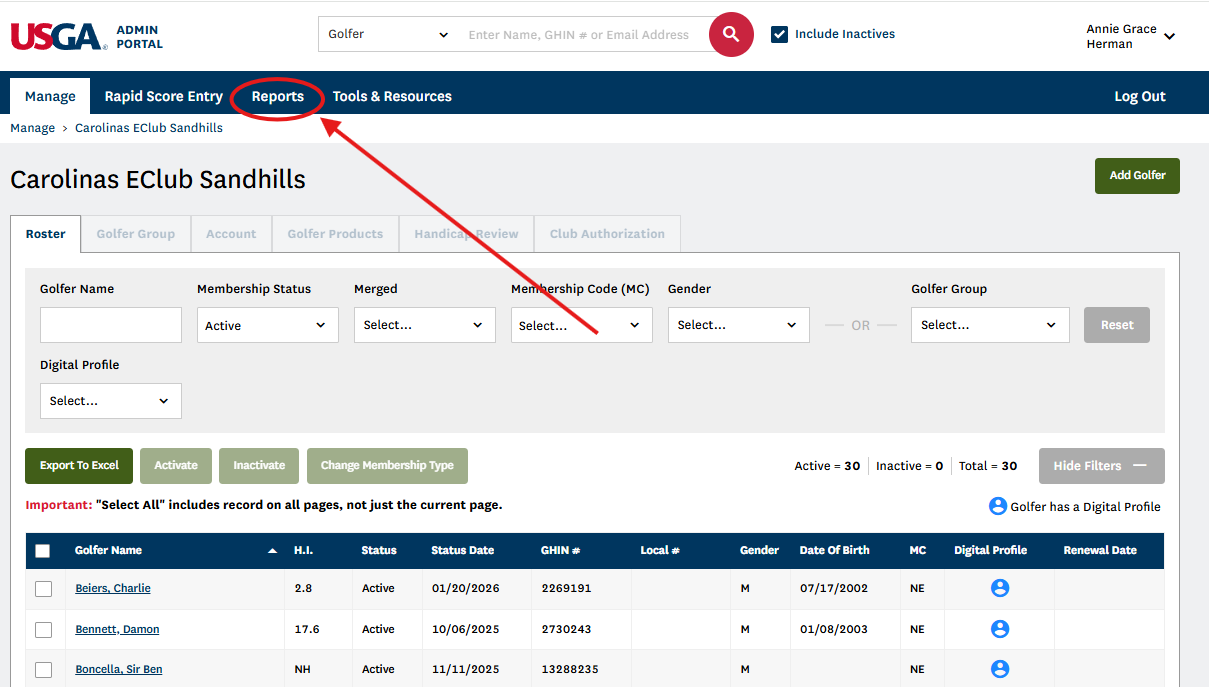Viewport: 1209px width, 687px height.
Task: Tick the select-all checkbox in table header
Action: (43, 551)
